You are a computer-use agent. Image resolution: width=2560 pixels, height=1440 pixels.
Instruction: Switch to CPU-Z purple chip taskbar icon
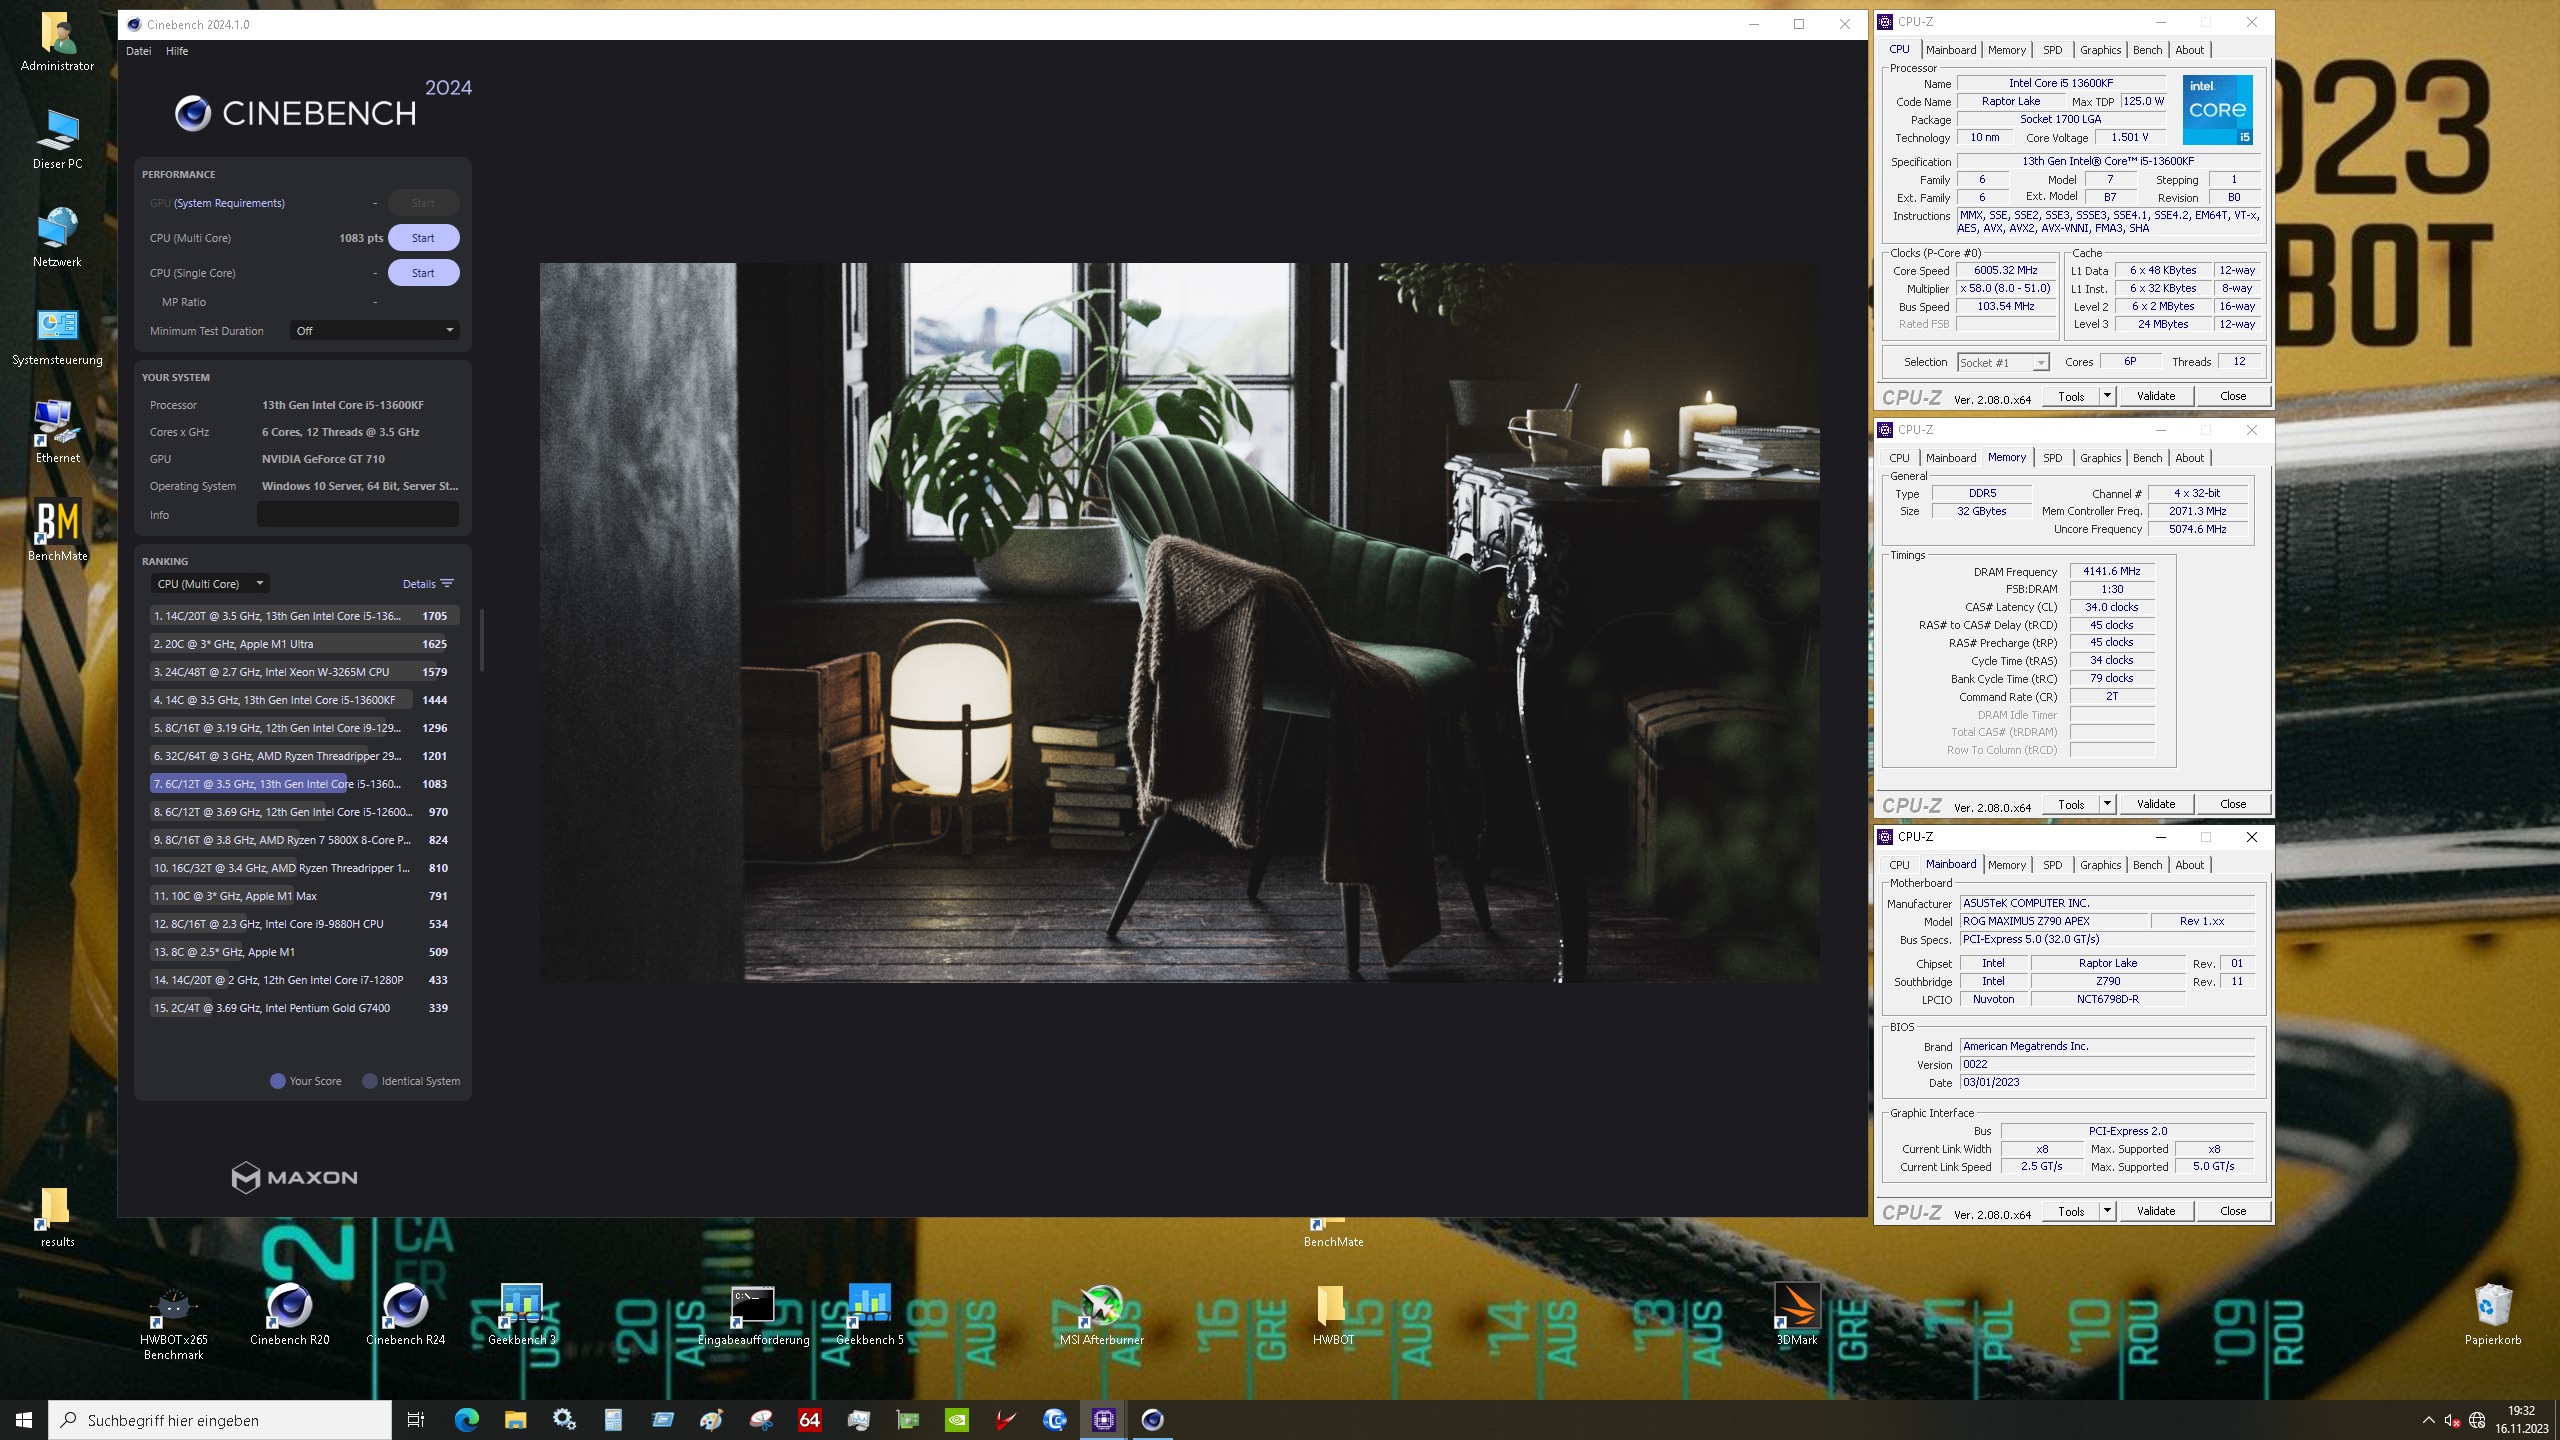click(x=1103, y=1419)
